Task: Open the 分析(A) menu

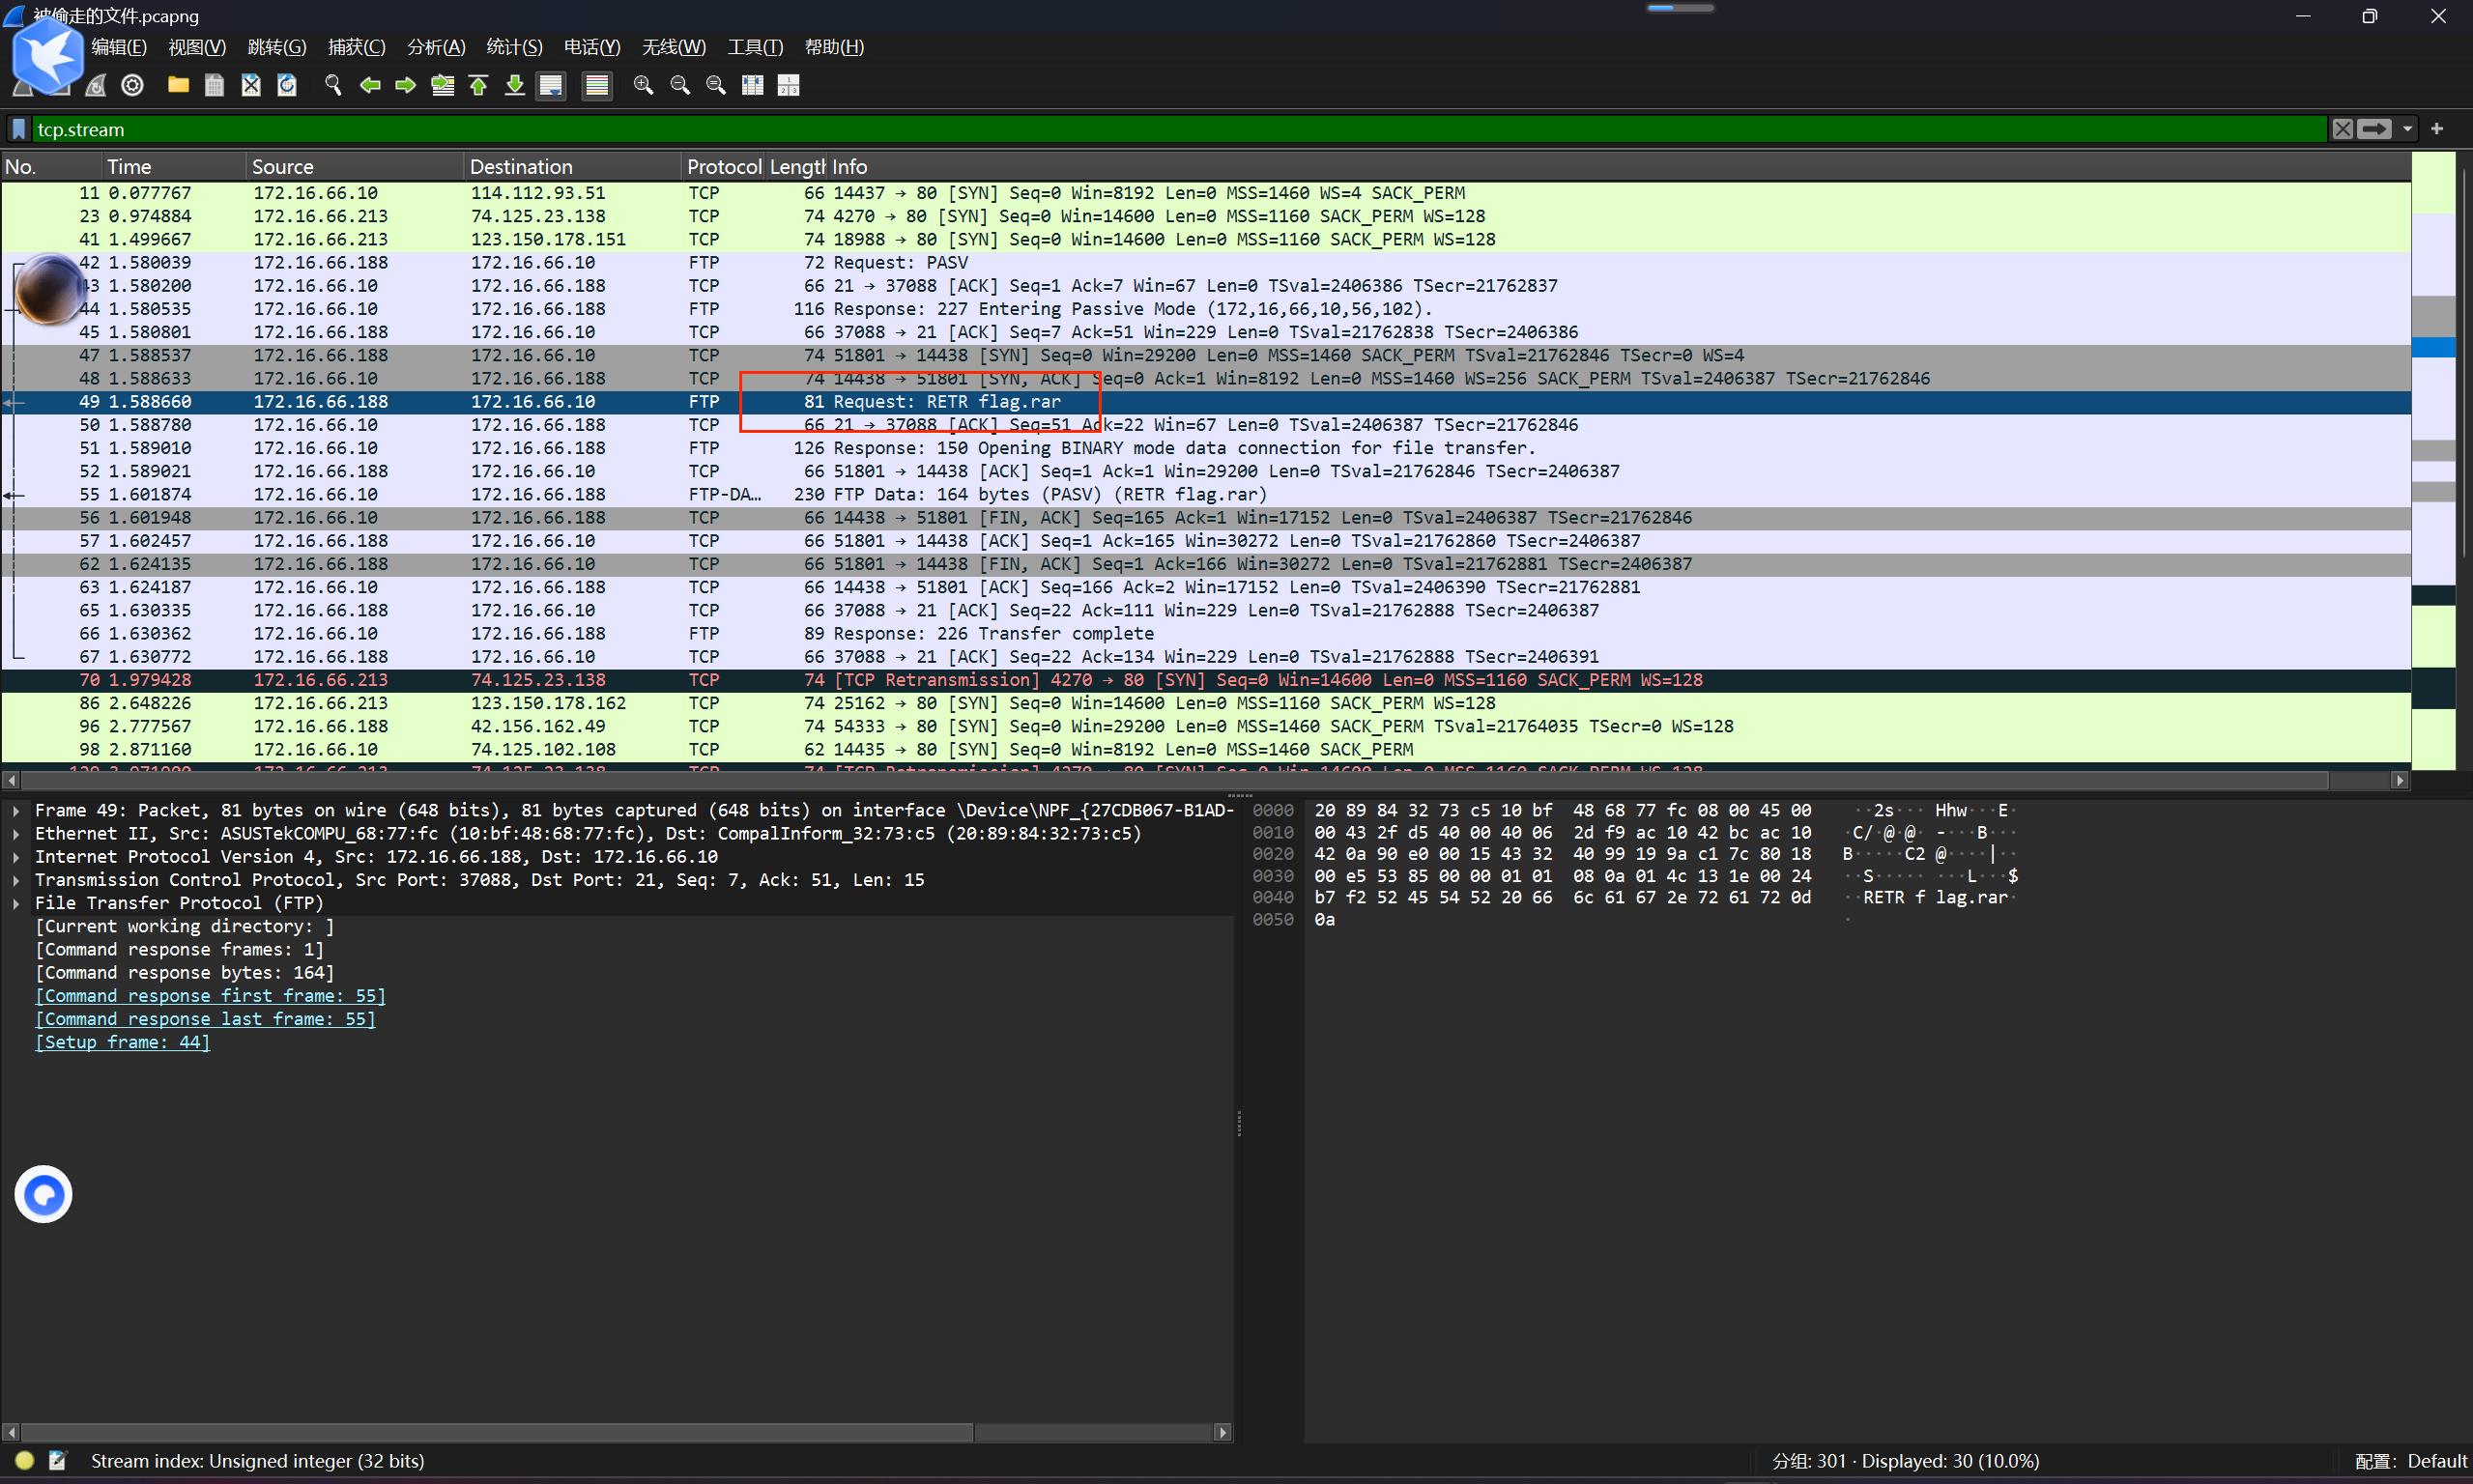Action: coord(436,47)
